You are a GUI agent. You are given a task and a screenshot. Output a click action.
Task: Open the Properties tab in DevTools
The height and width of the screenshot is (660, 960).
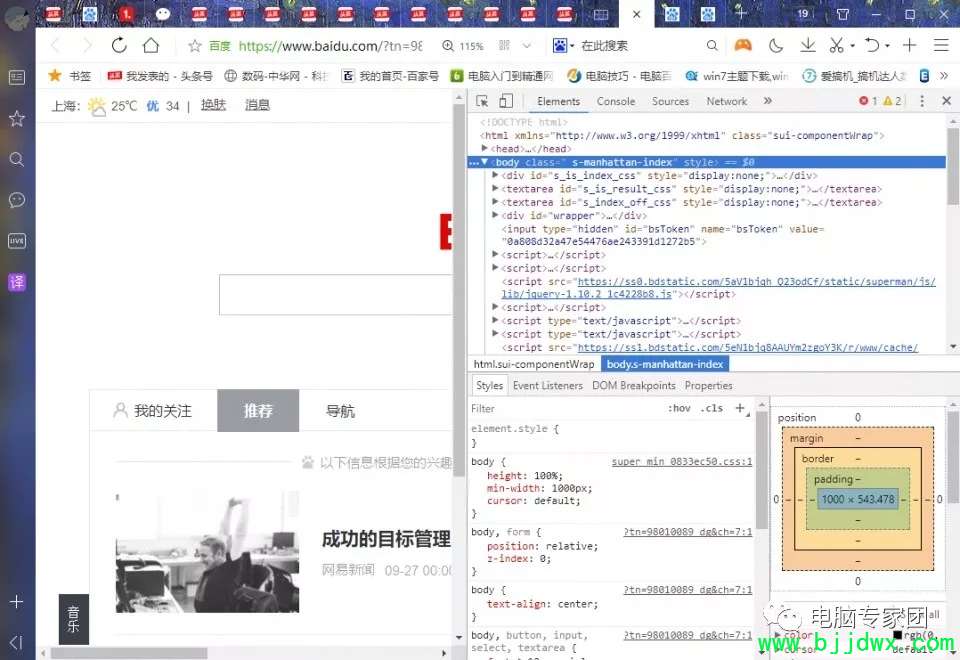[708, 386]
